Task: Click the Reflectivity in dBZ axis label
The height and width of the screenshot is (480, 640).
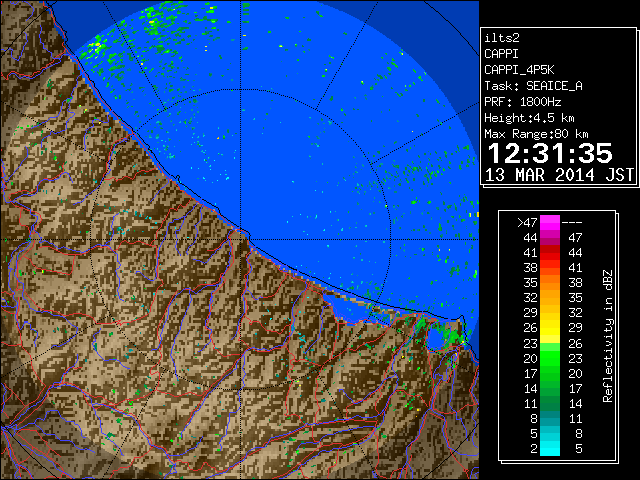Action: pos(608,336)
